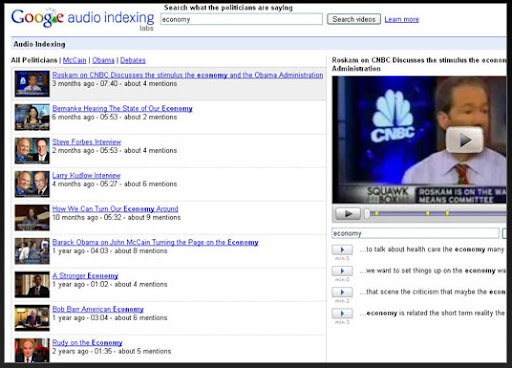Open the Bernanke Hearing video thumbnail
This screenshot has width=512, height=368.
(x=32, y=117)
